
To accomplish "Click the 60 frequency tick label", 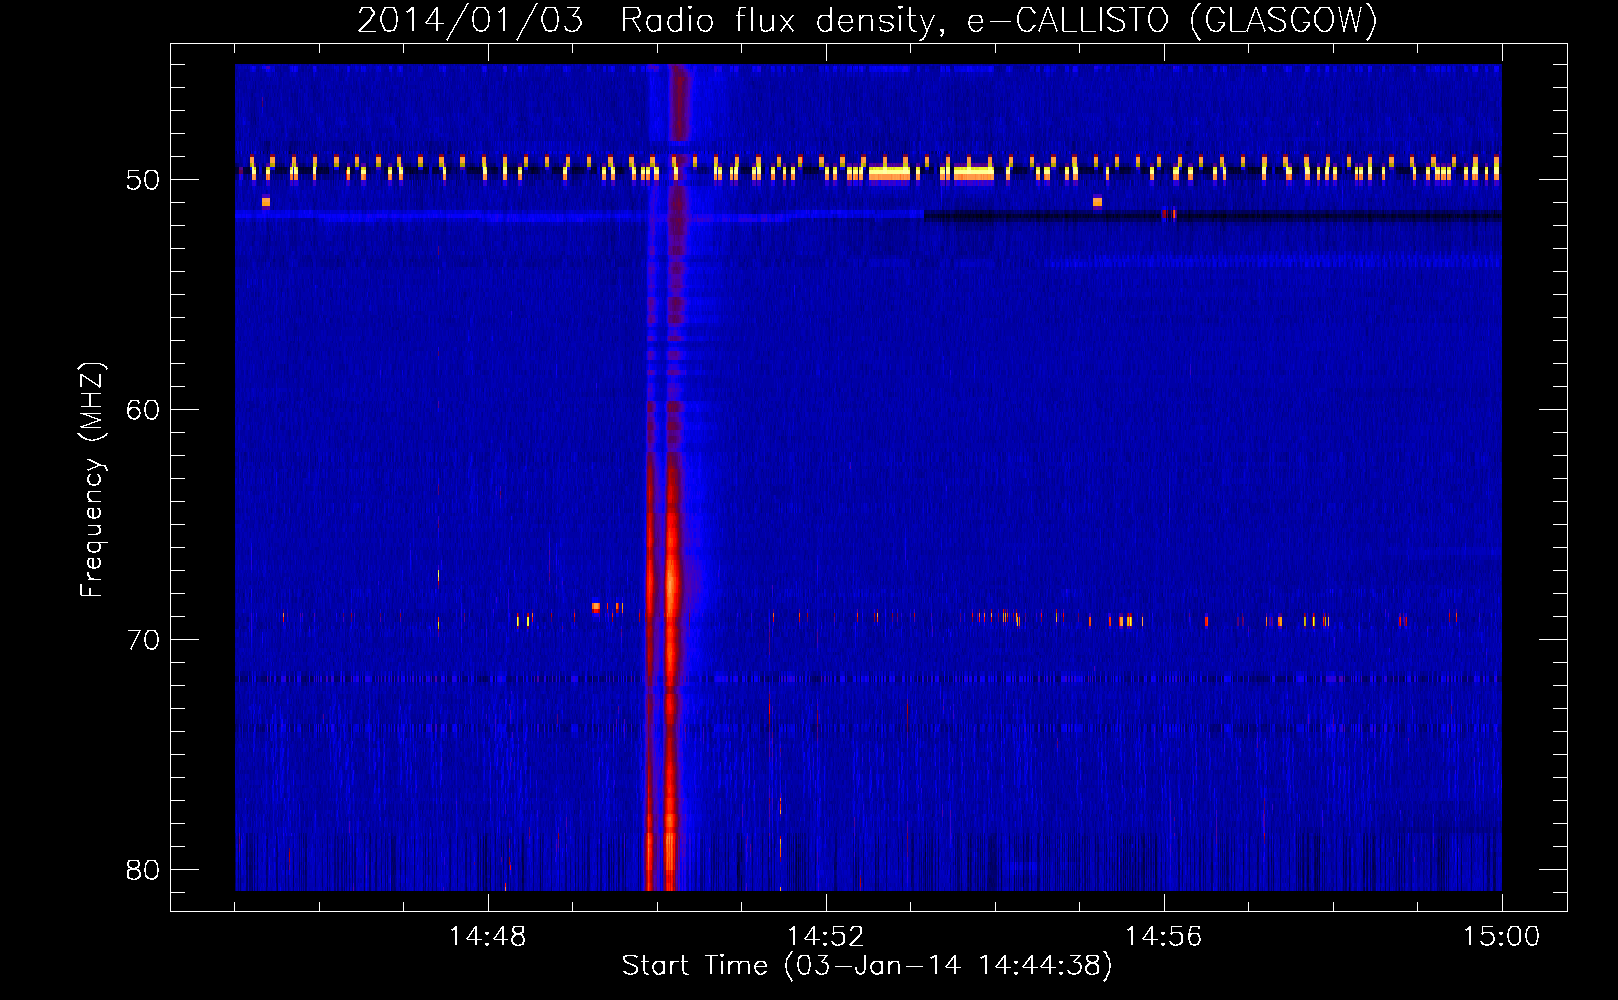I will (x=143, y=410).
